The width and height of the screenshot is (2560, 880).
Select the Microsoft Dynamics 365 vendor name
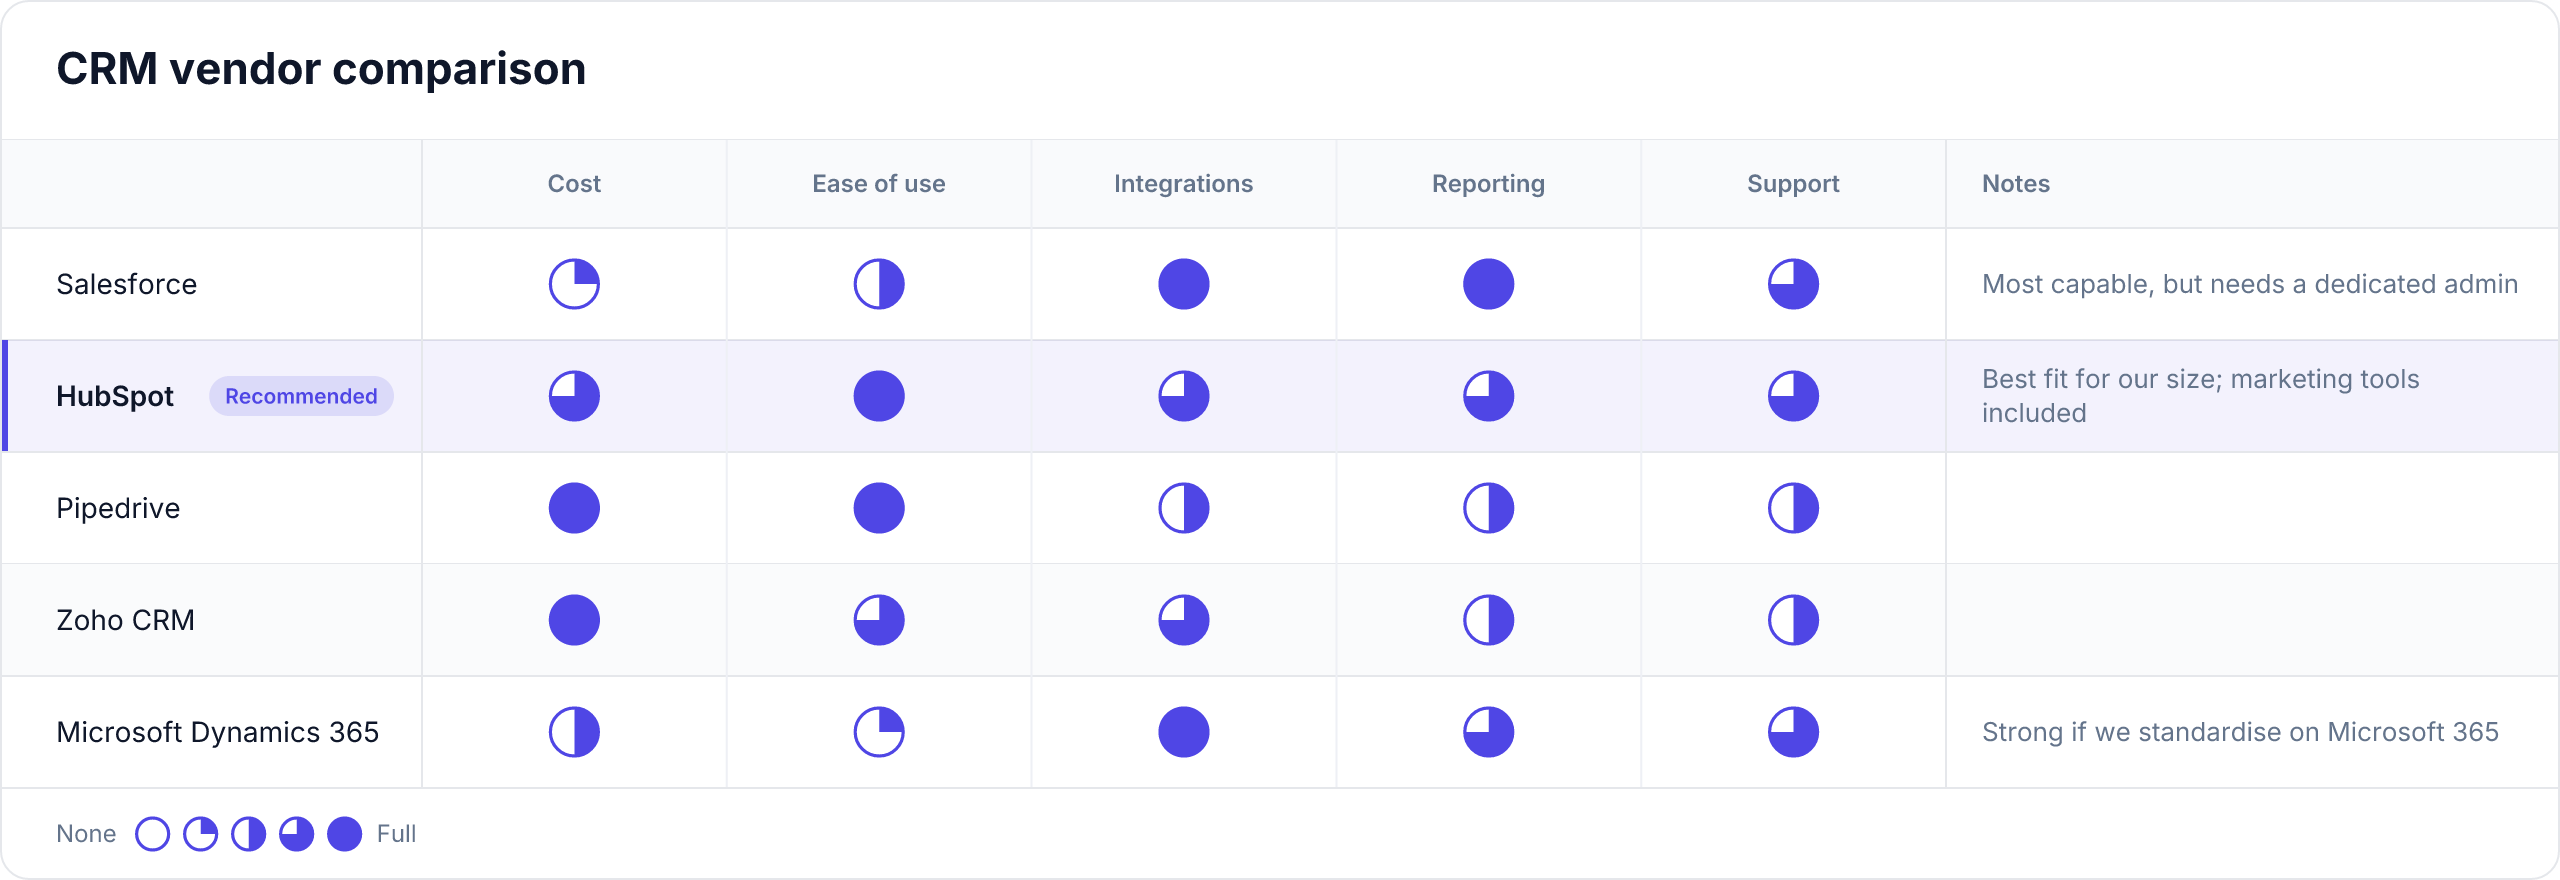pyautogui.click(x=218, y=732)
